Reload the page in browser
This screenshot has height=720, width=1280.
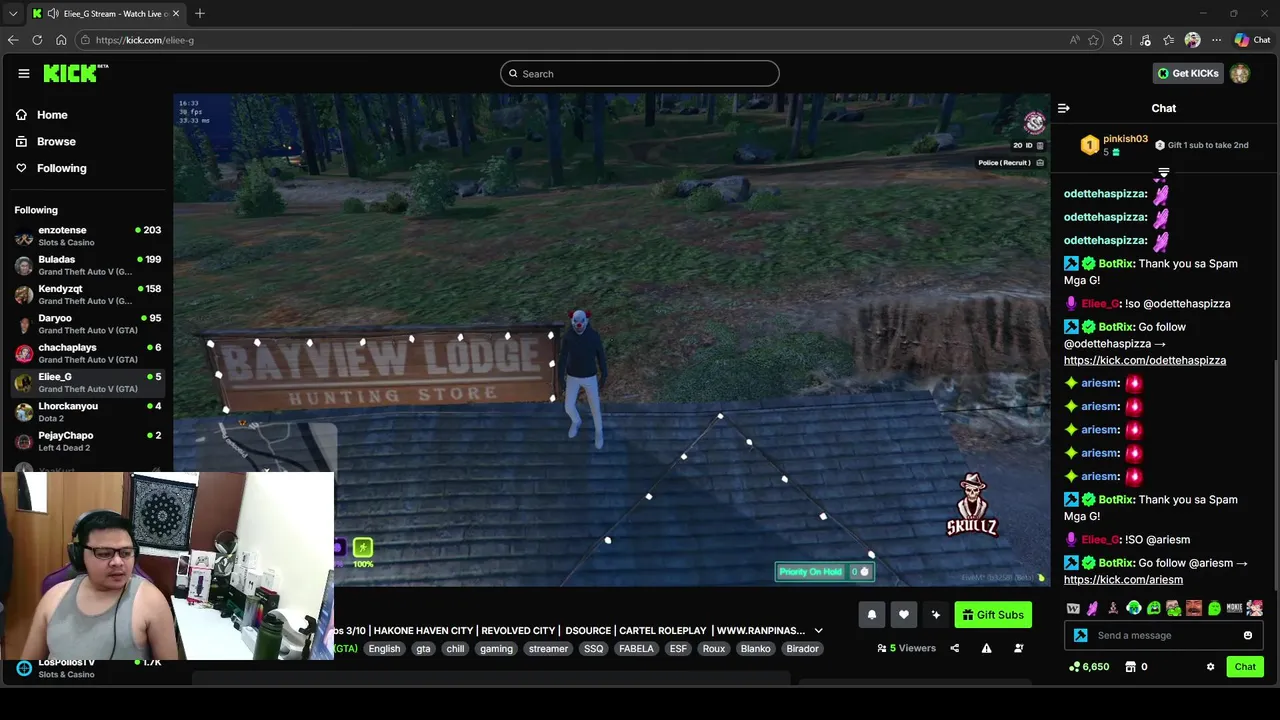tap(37, 40)
